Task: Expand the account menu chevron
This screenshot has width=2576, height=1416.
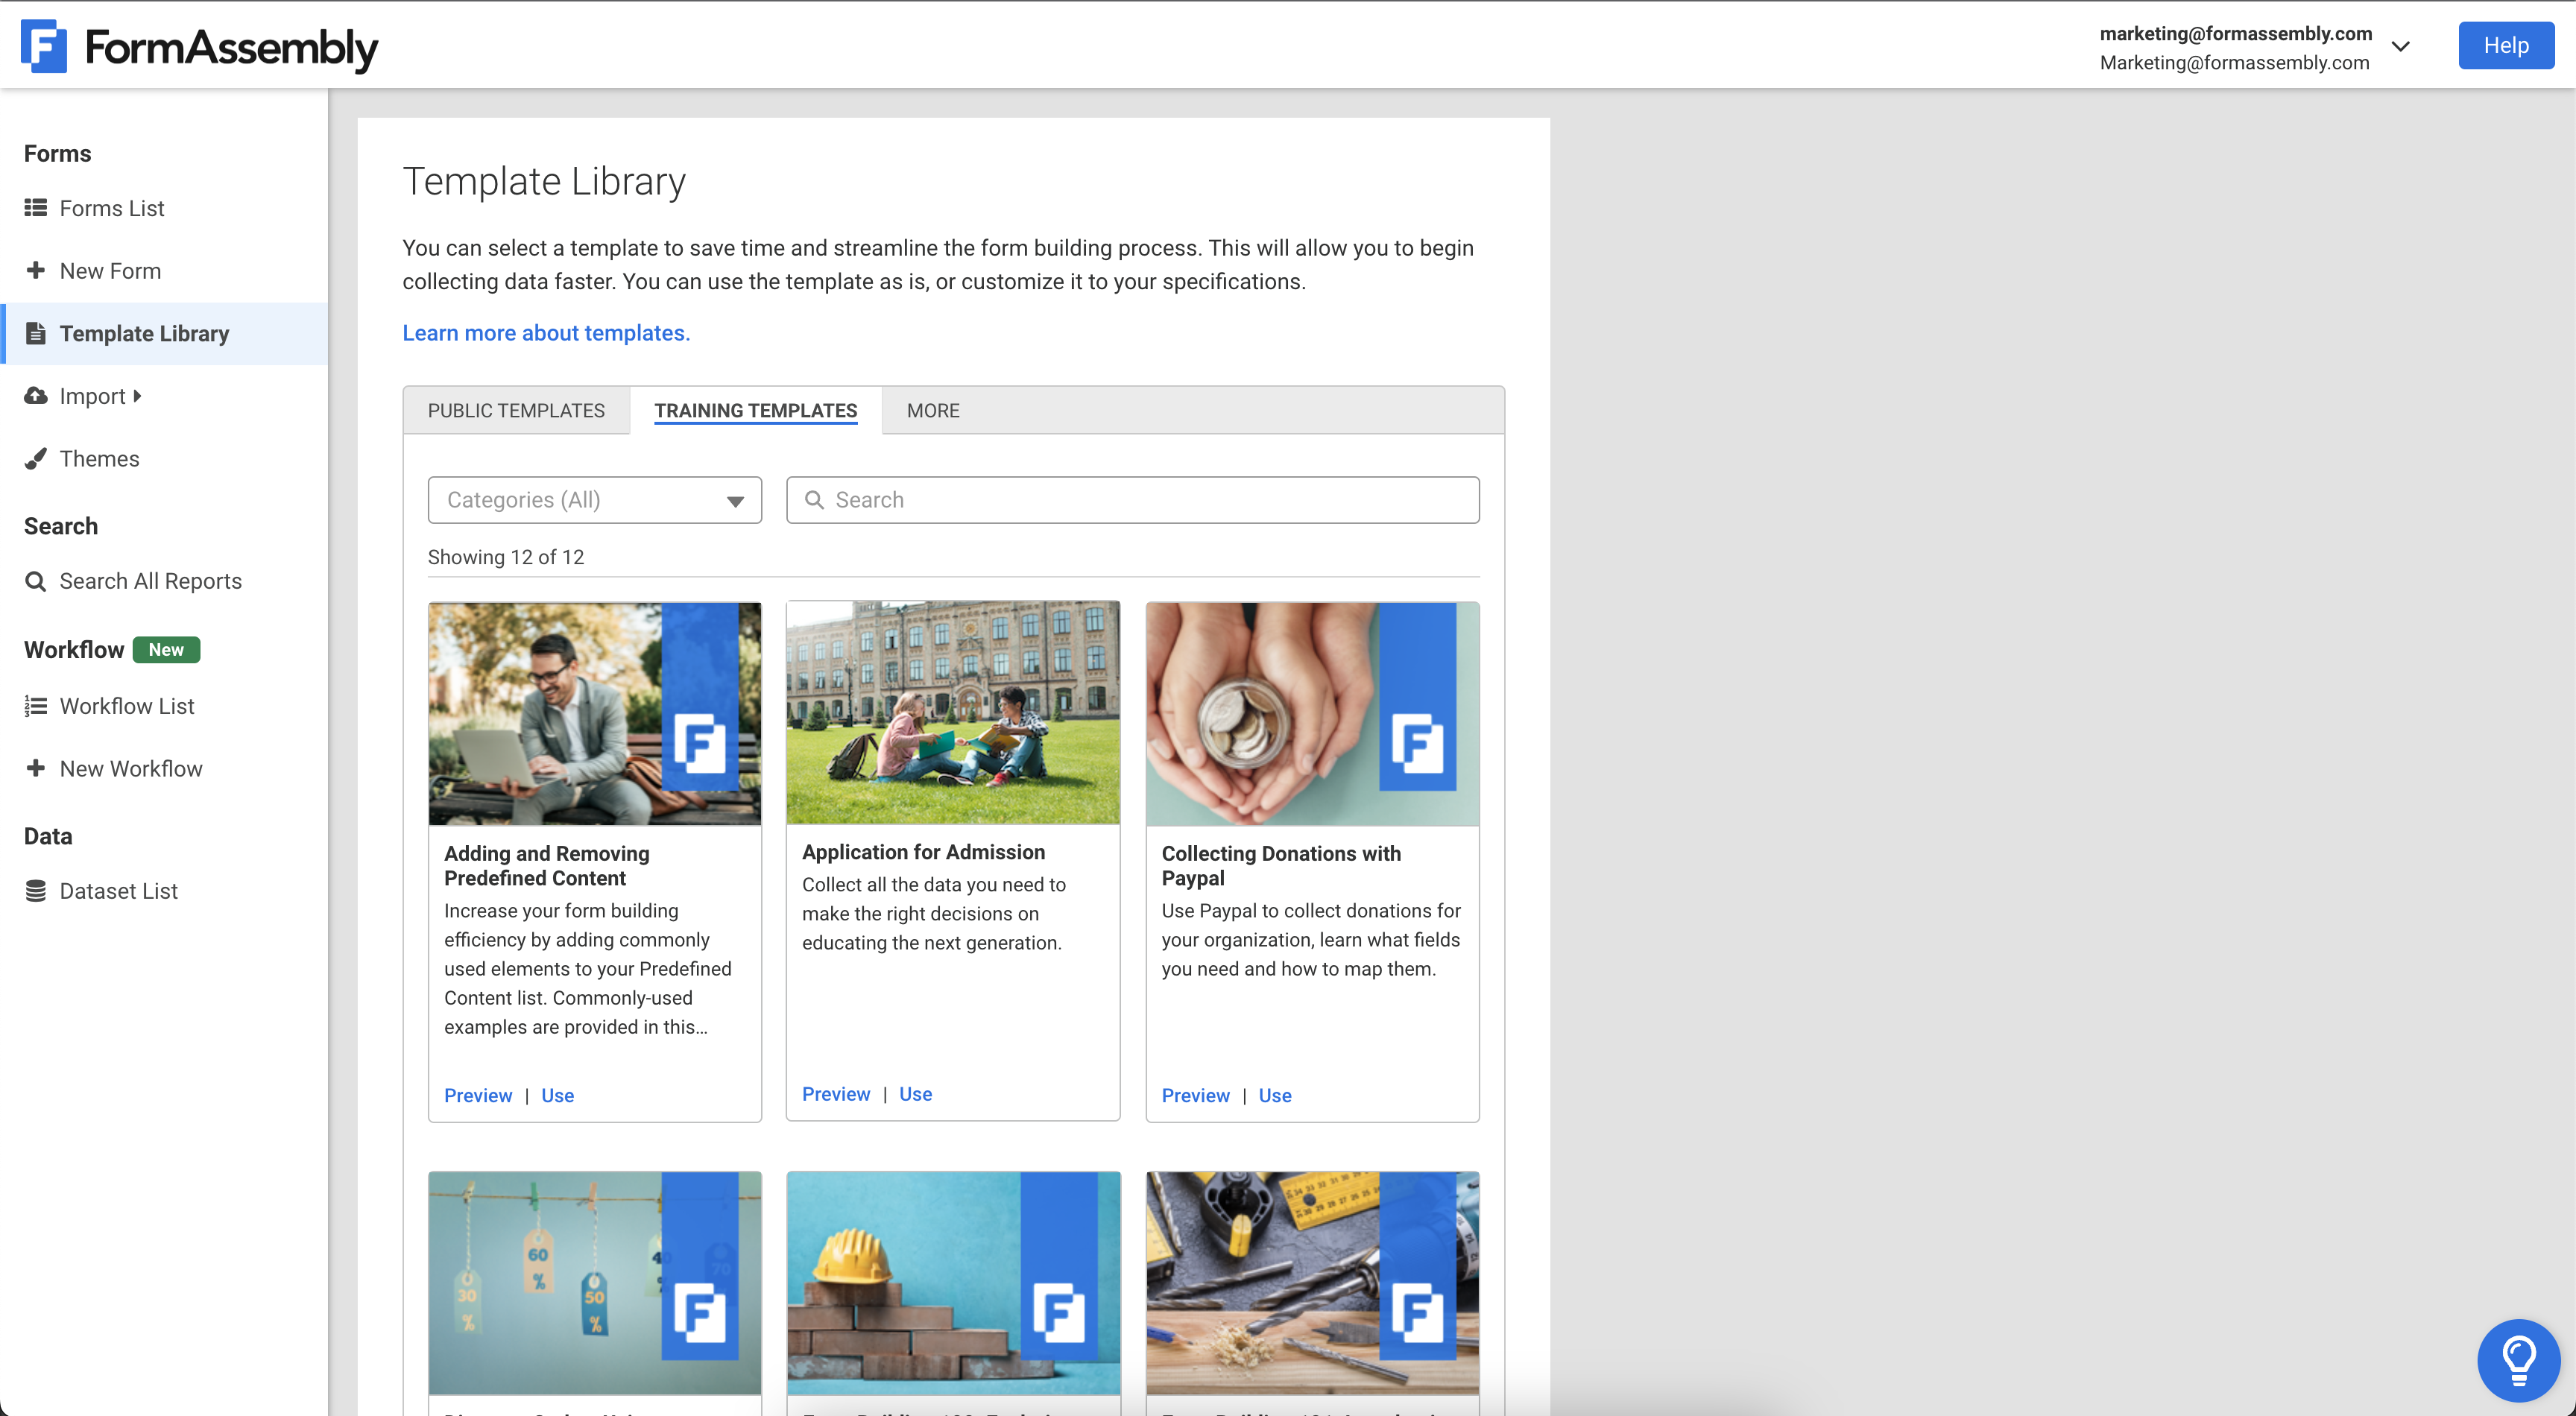Action: click(2402, 46)
